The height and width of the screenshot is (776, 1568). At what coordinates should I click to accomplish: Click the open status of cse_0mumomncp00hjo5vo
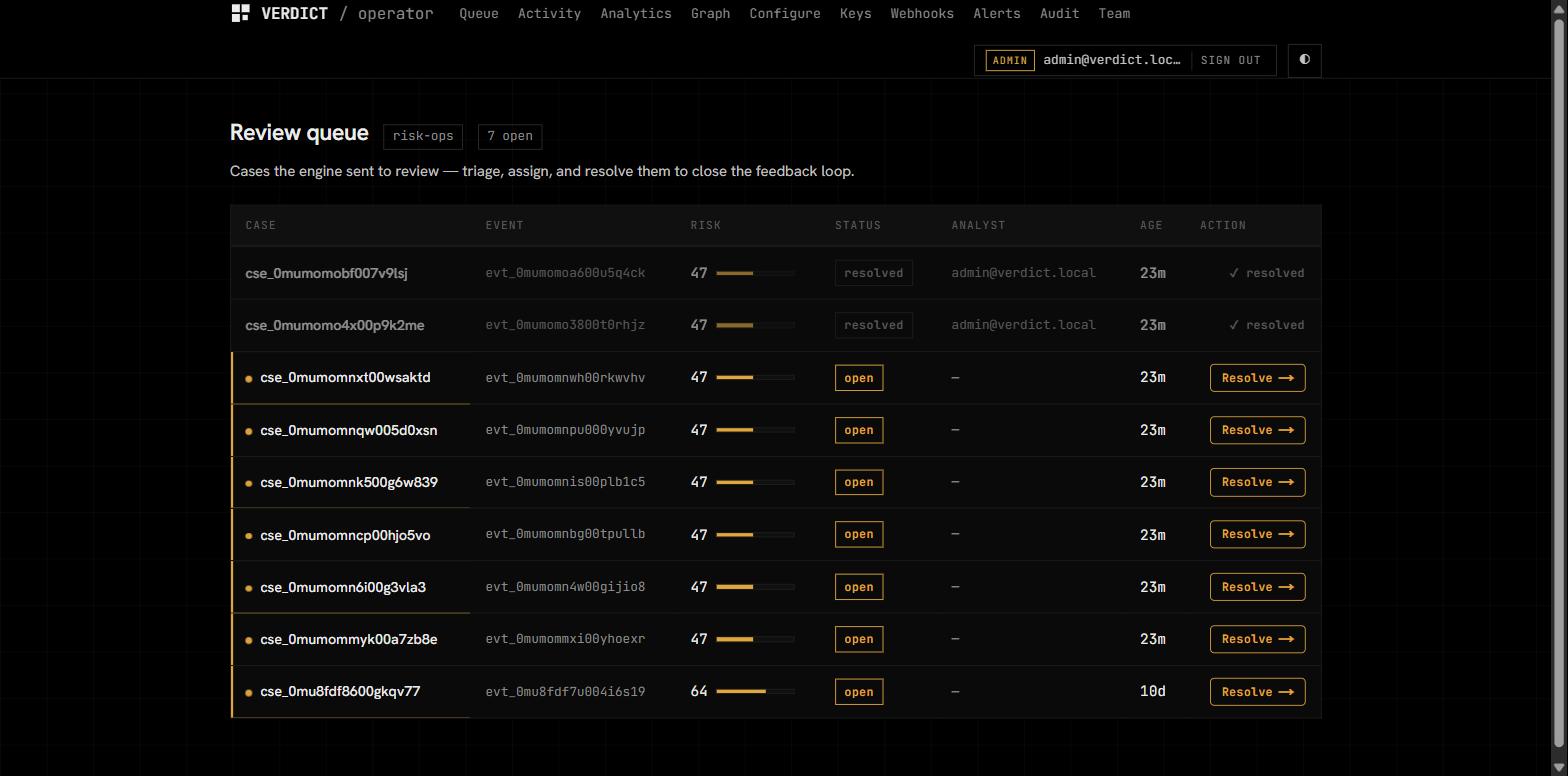859,534
